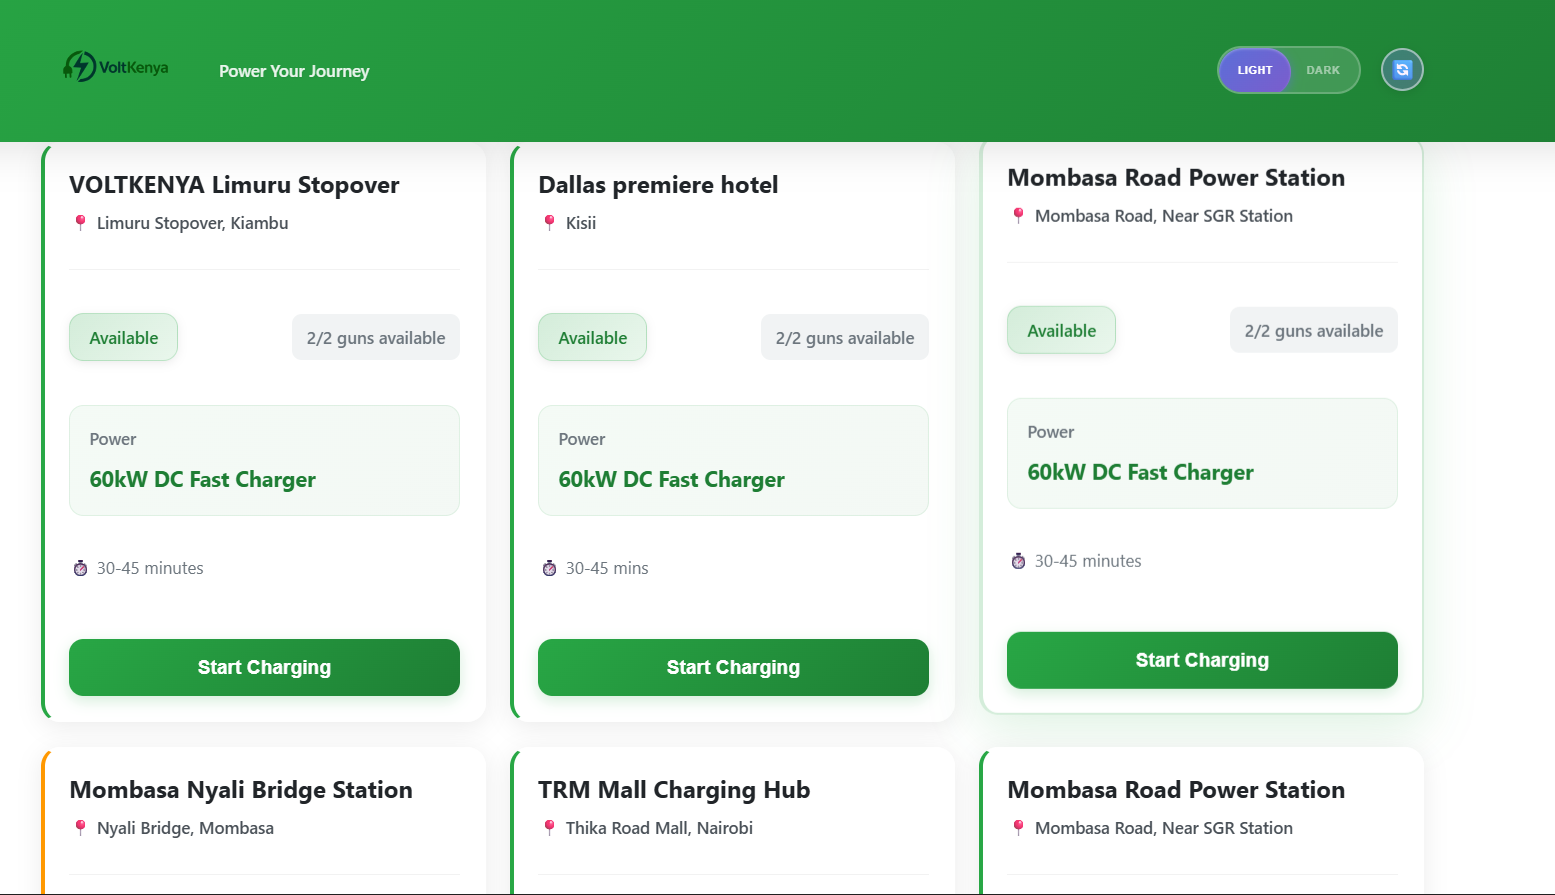Select the LIGHT theme option

click(x=1254, y=69)
